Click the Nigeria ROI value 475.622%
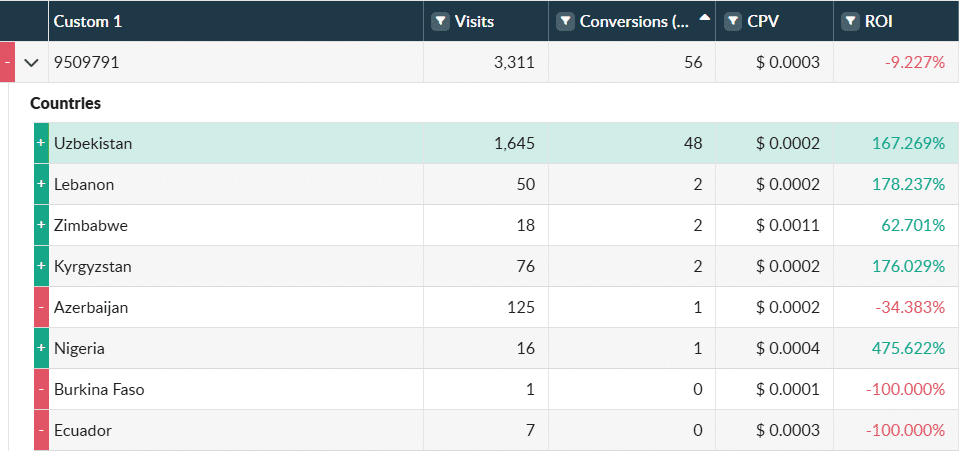 908,349
